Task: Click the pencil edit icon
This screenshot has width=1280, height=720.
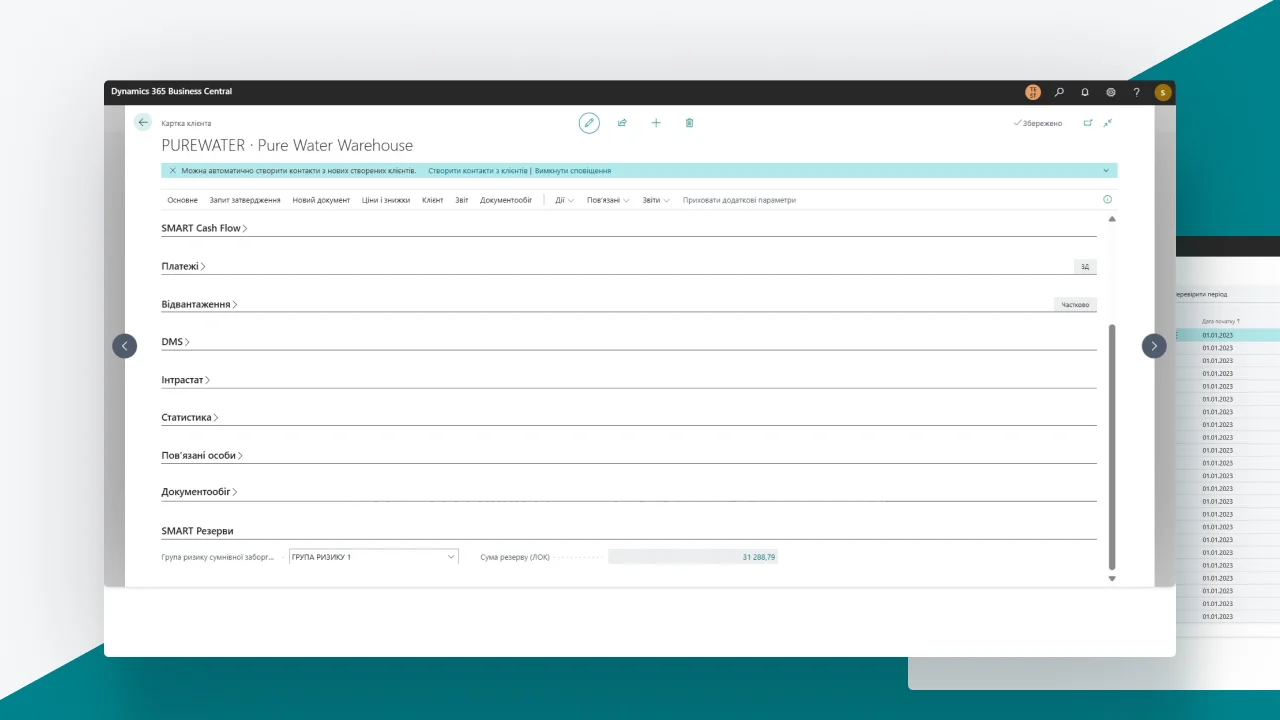Action: 589,123
